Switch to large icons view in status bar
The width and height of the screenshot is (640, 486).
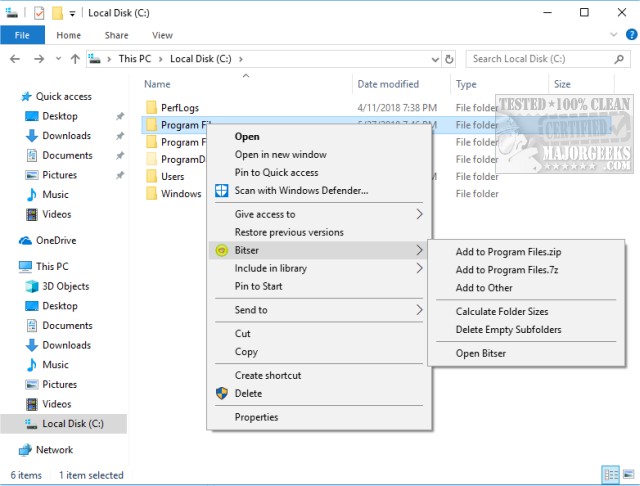tap(627, 474)
